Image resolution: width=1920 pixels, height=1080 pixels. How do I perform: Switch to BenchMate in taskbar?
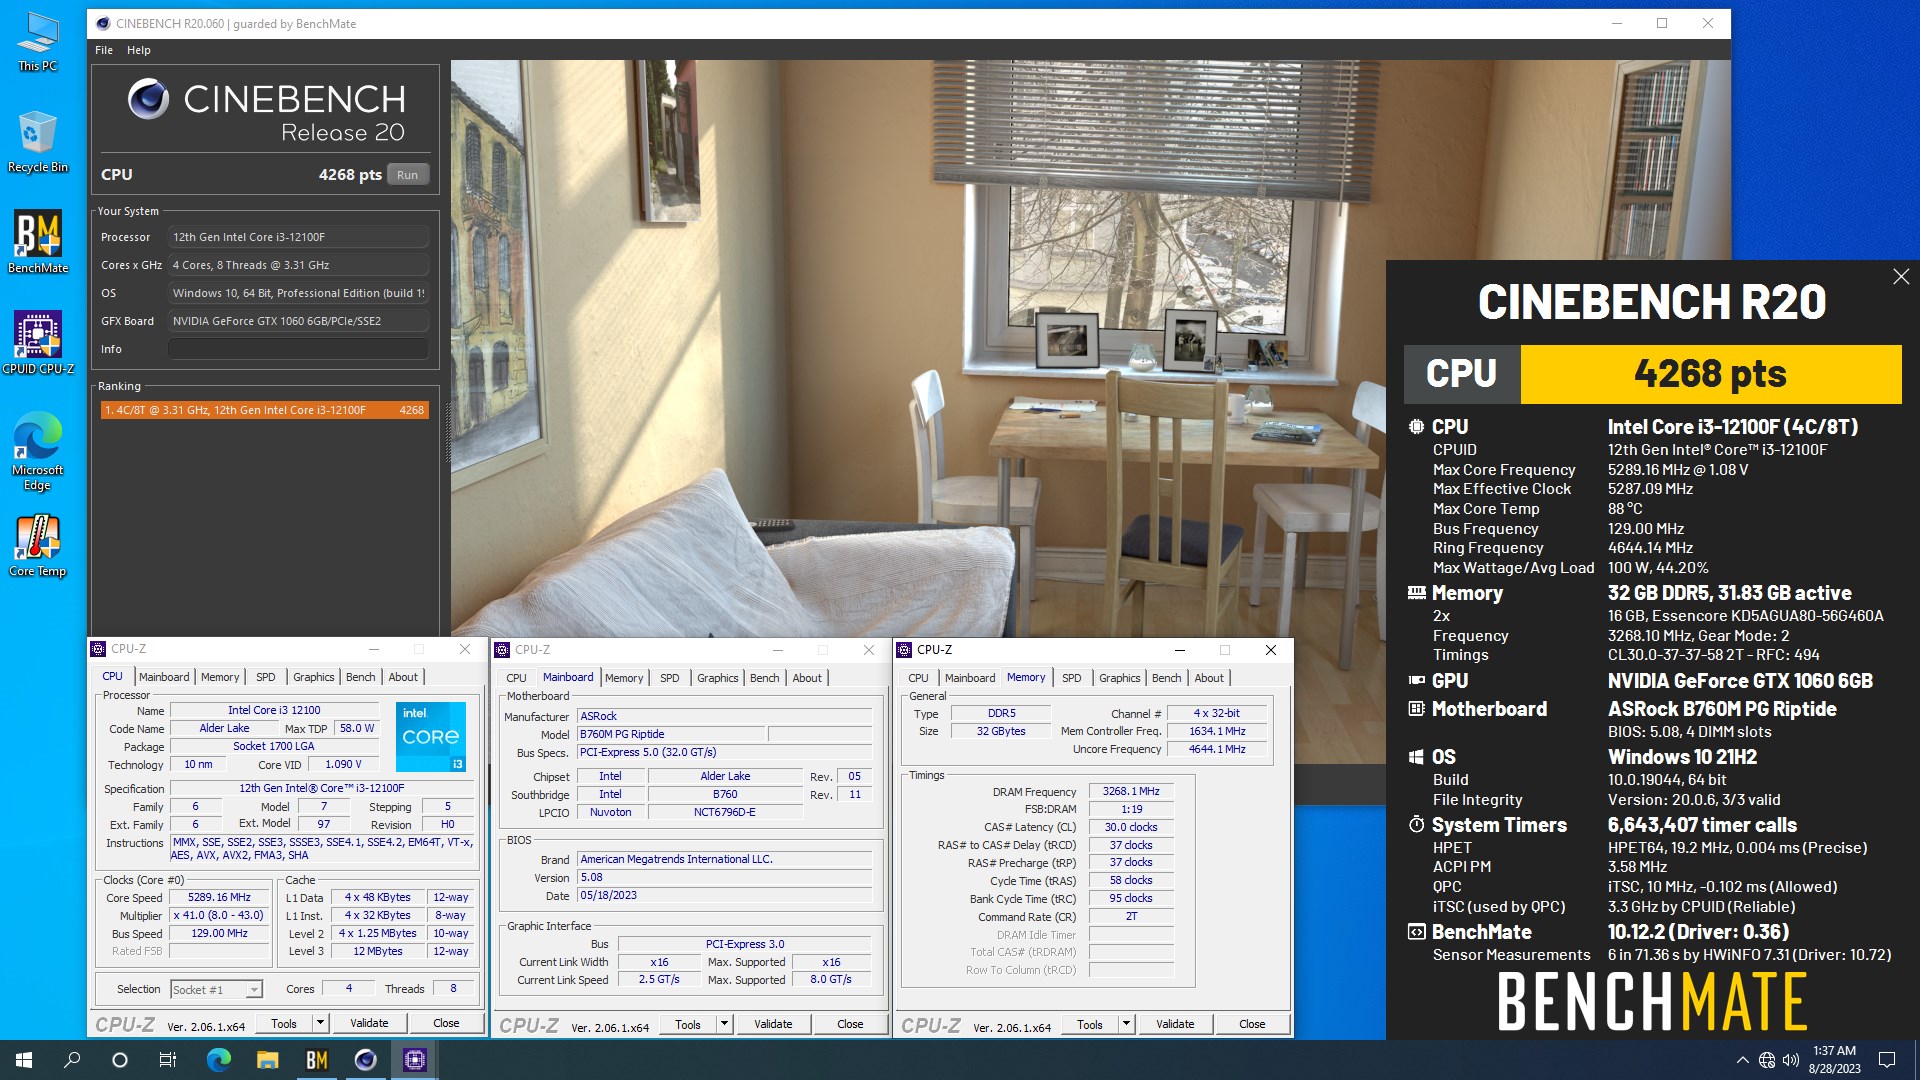316,1060
